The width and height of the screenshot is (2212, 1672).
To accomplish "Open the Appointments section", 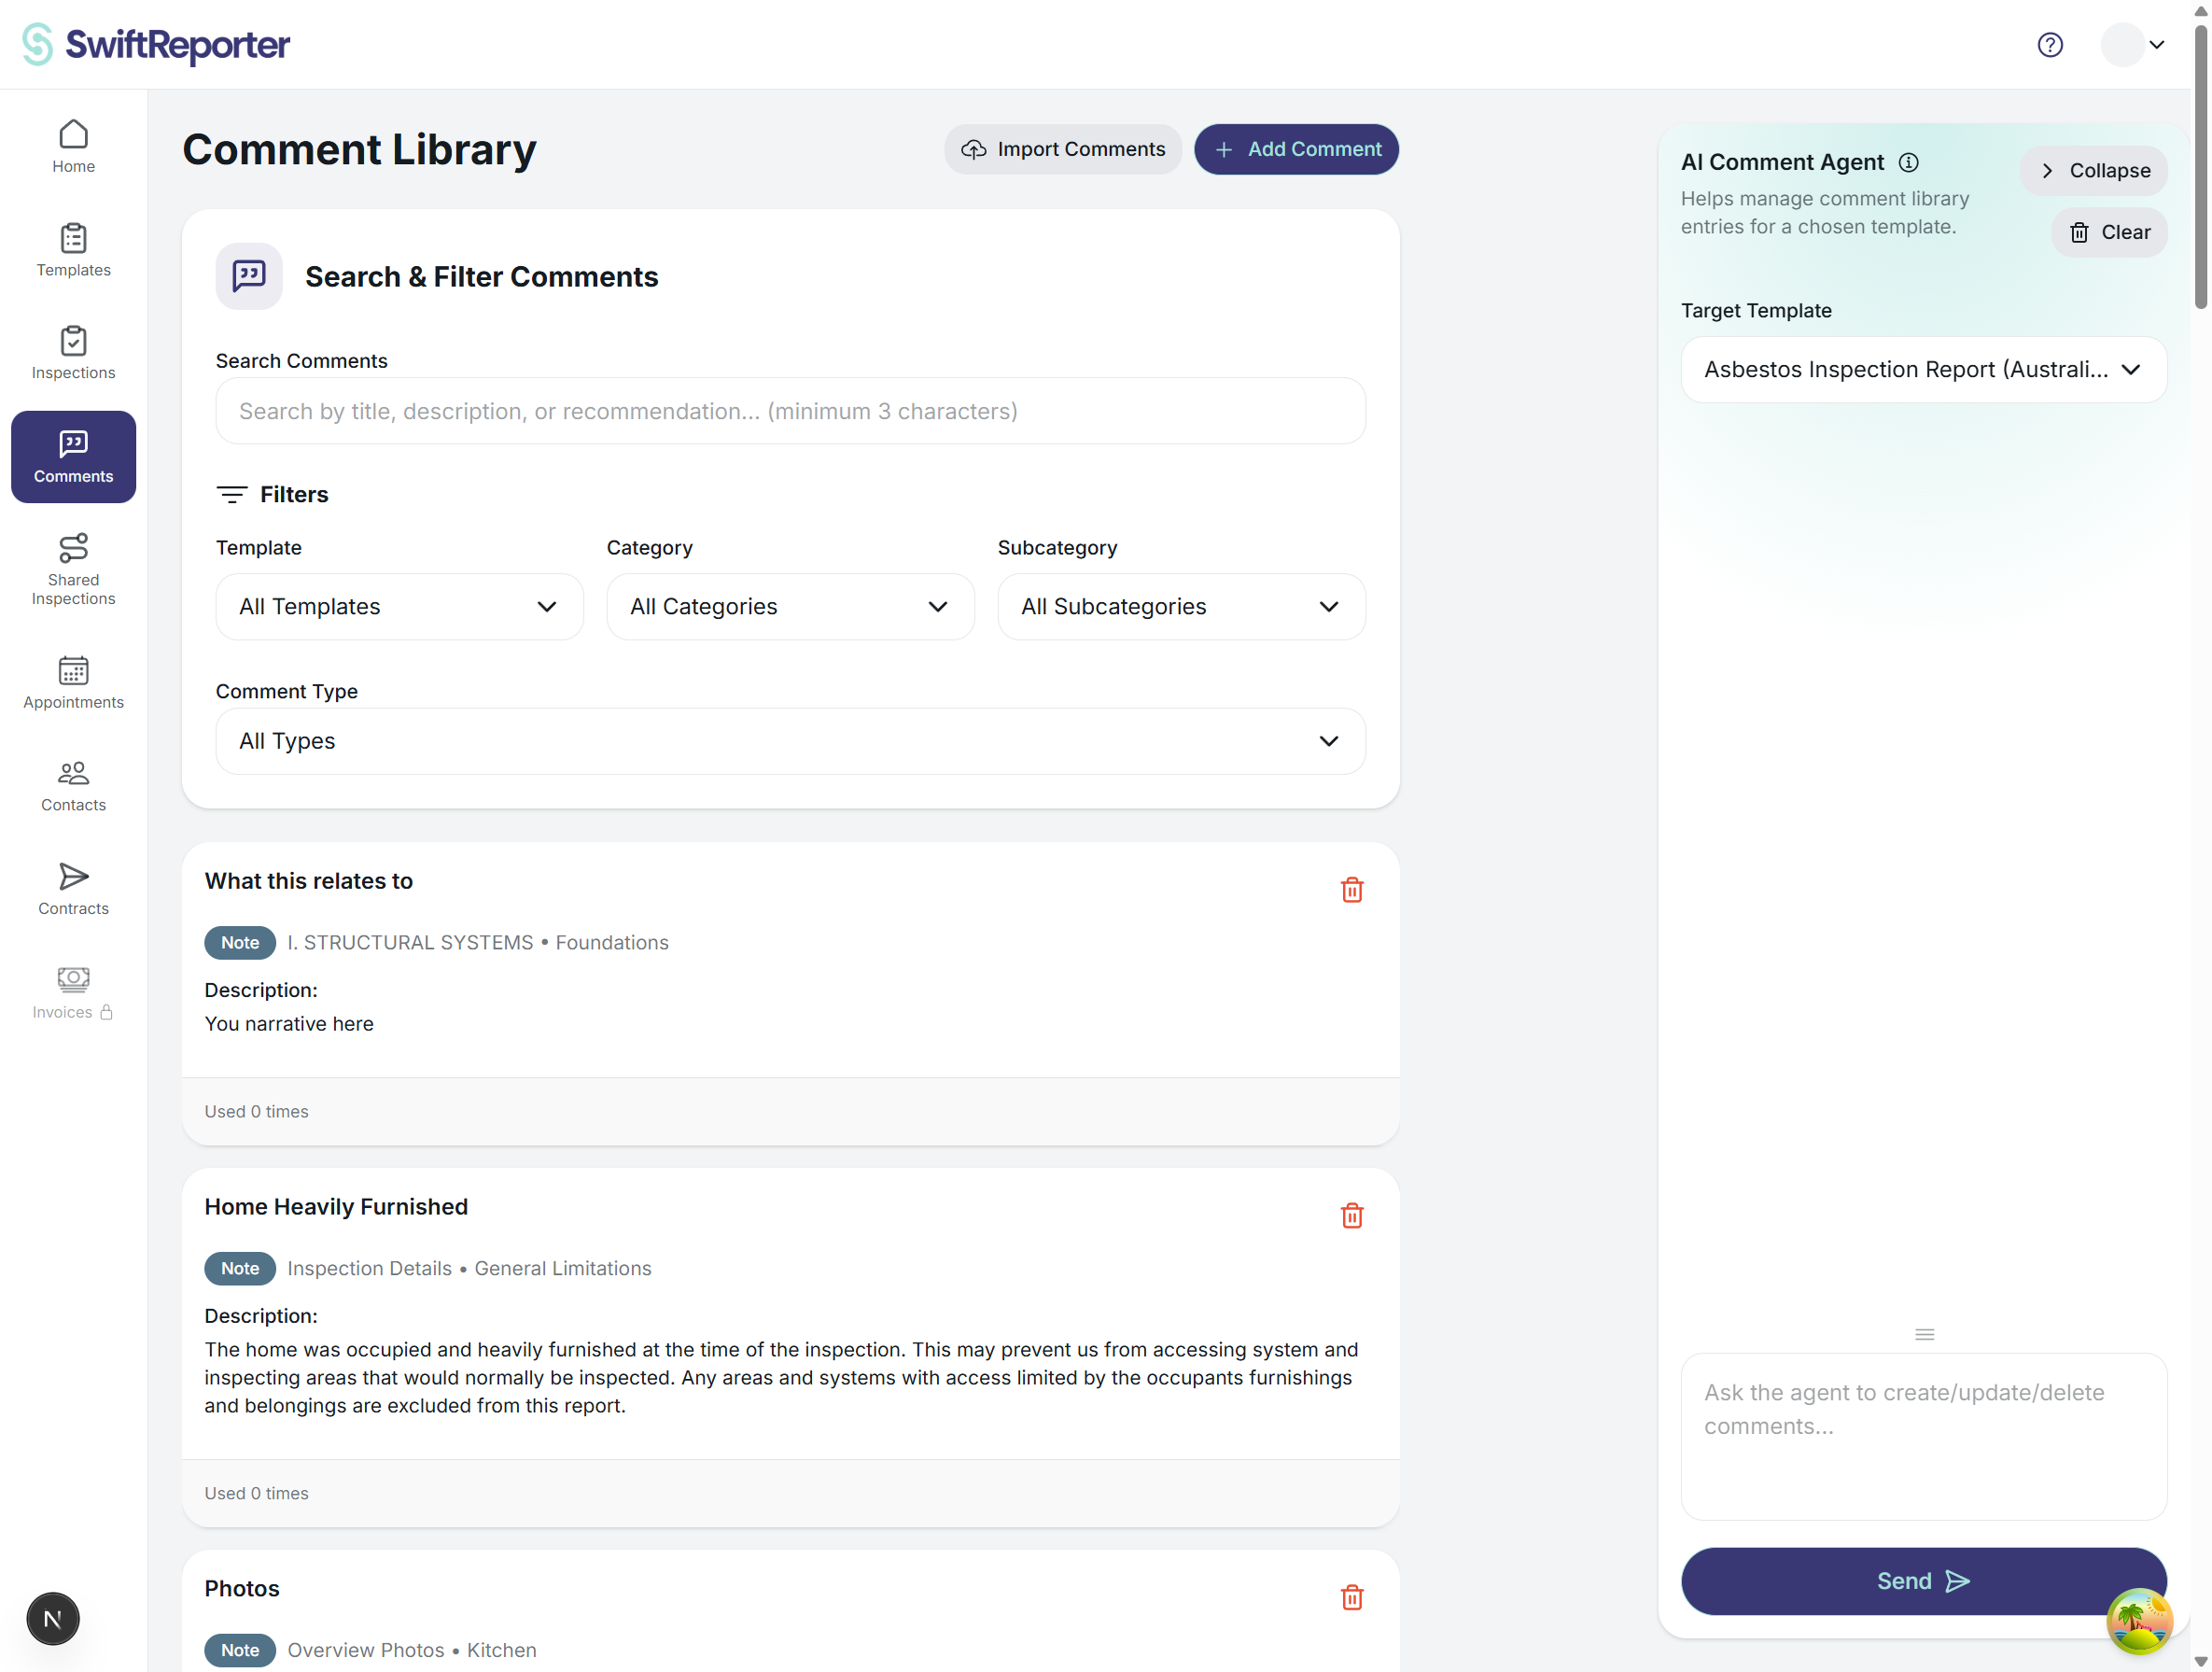I will 72,682.
